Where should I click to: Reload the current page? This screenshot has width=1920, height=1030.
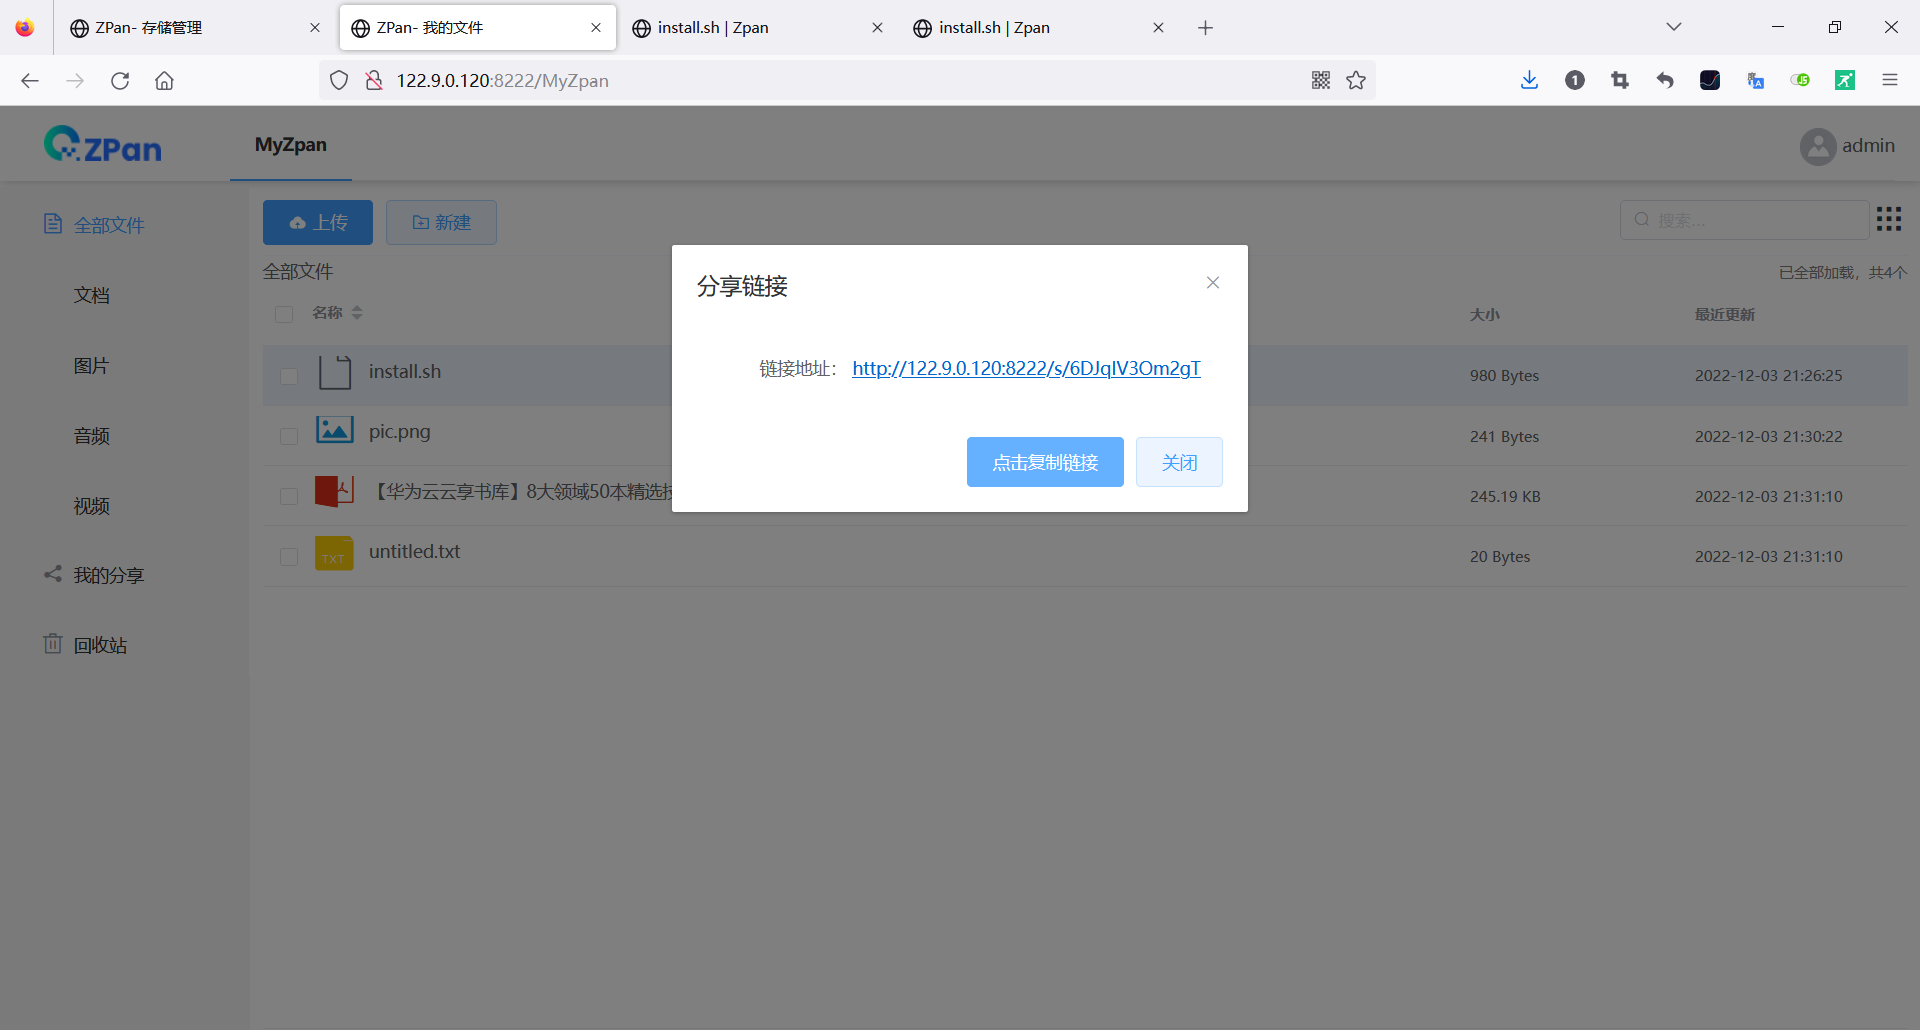pos(120,80)
